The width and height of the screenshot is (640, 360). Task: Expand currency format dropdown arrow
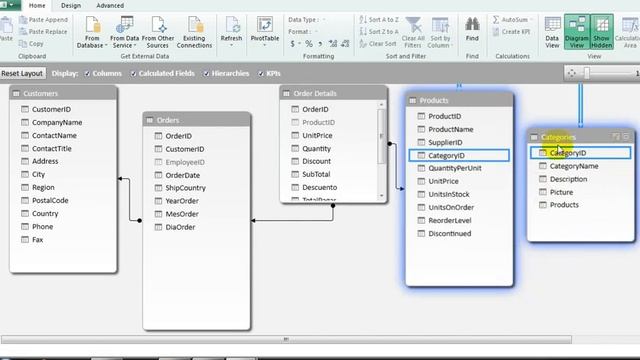coord(299,44)
